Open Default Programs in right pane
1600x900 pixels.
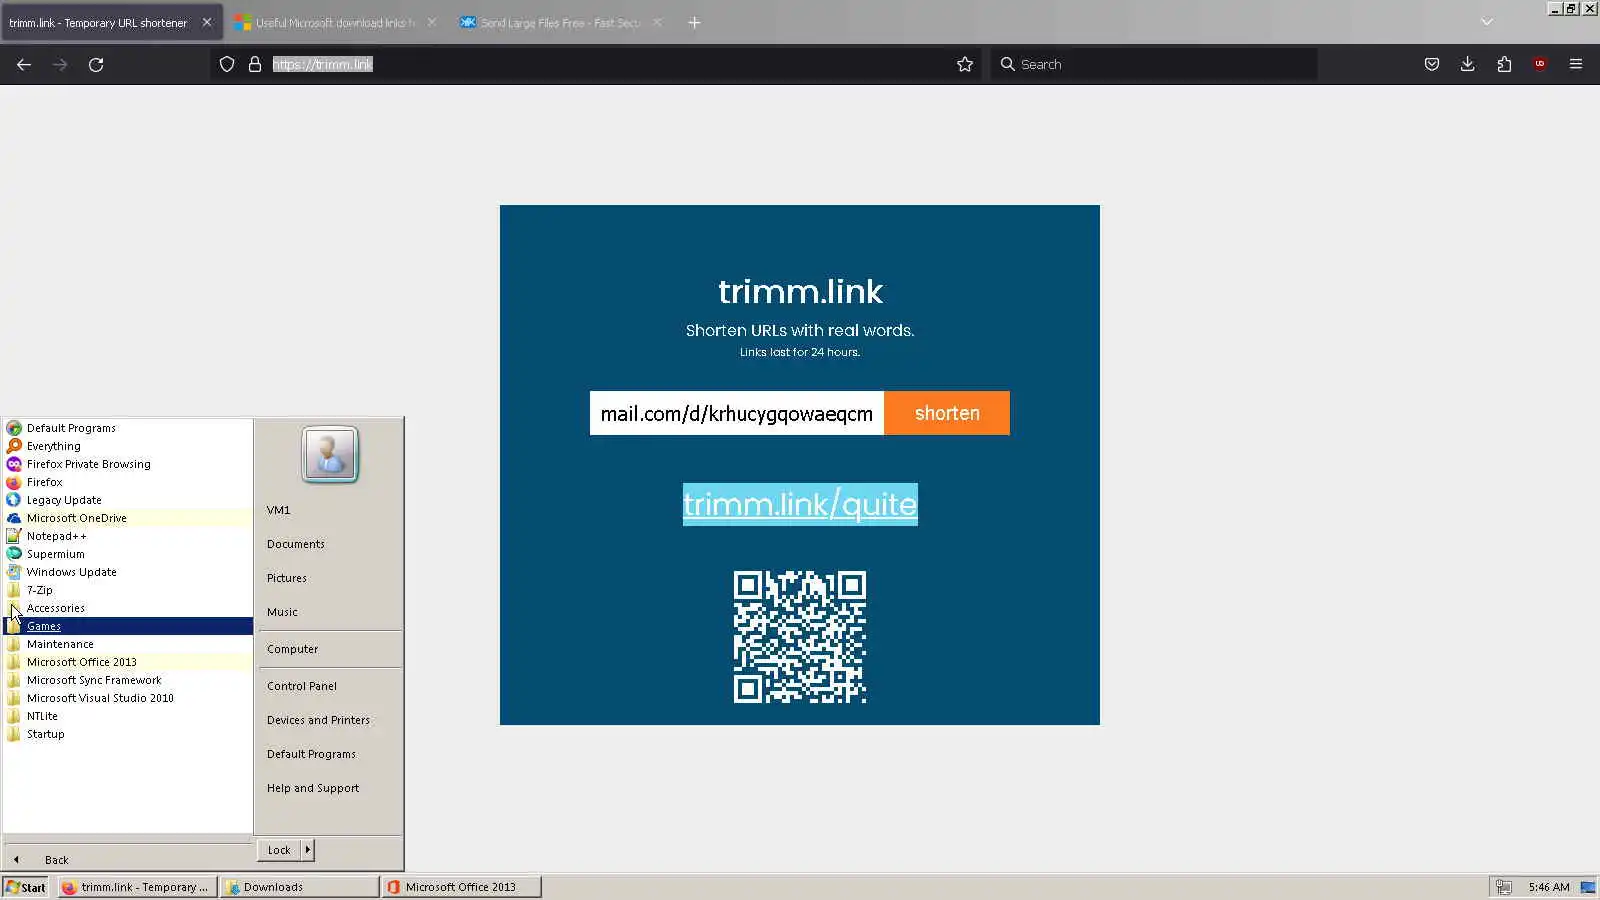(x=329, y=754)
